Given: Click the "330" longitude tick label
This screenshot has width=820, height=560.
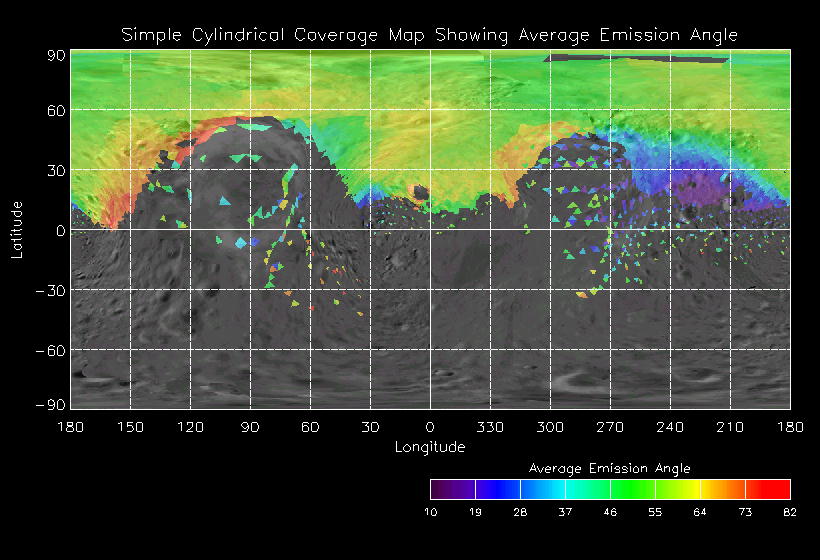Looking at the screenshot, I should pyautogui.click(x=490, y=427).
